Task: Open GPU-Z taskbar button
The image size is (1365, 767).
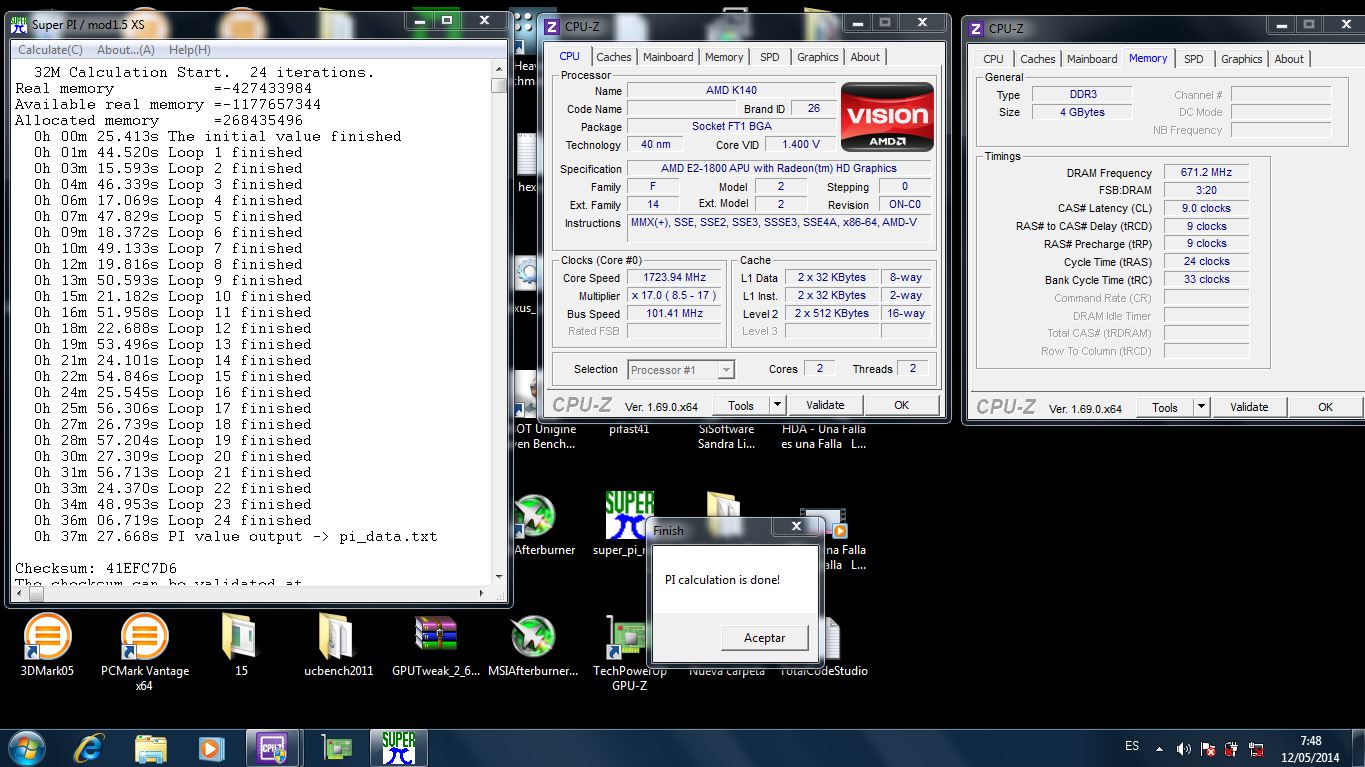Action: (x=336, y=747)
